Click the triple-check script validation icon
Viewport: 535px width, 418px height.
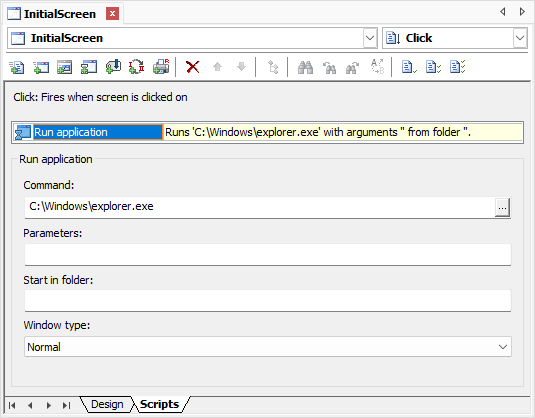coord(458,67)
